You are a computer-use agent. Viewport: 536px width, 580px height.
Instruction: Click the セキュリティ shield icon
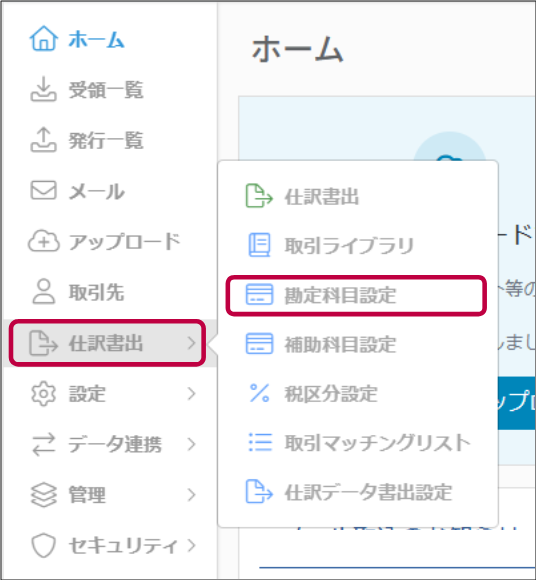44,545
